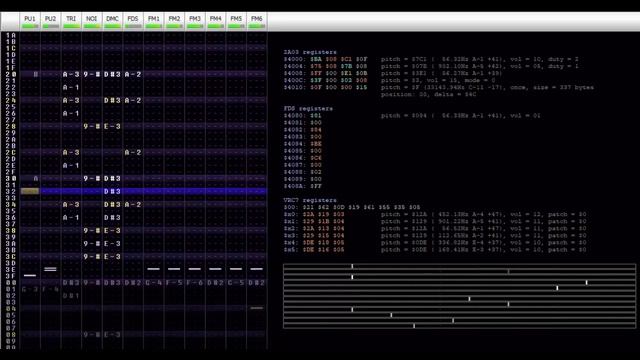
Task: Select note release in PU2 row 3E
Action: coord(50,269)
